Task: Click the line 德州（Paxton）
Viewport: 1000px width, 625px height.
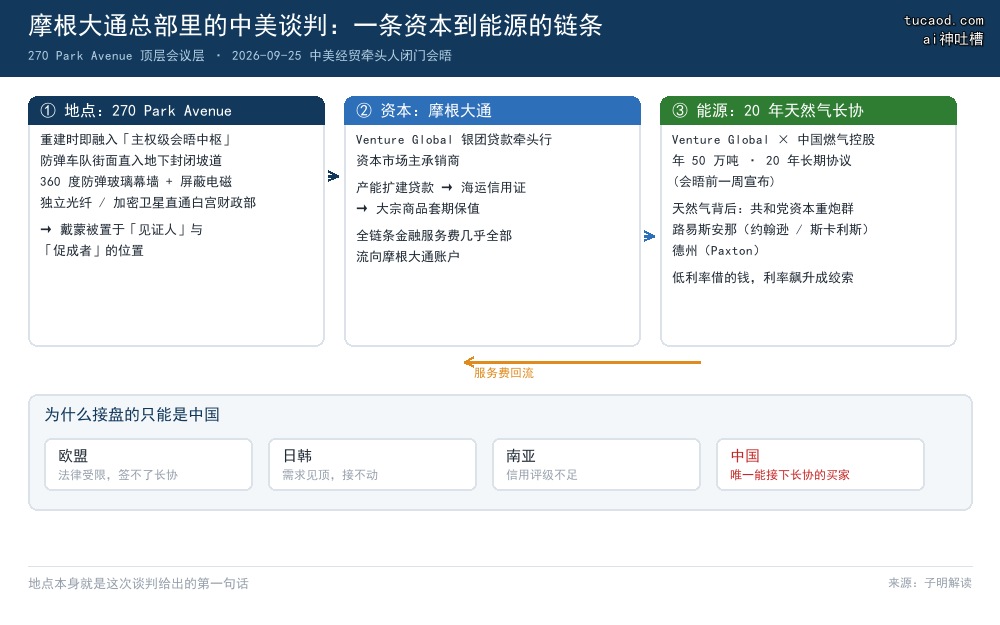Action: [716, 251]
